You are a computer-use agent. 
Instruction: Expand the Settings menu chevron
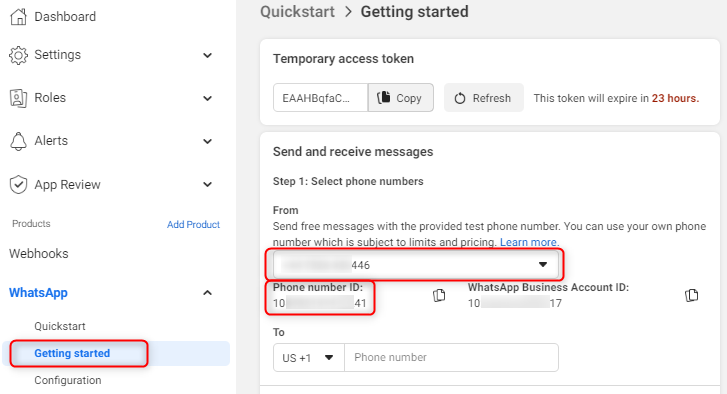point(207,55)
